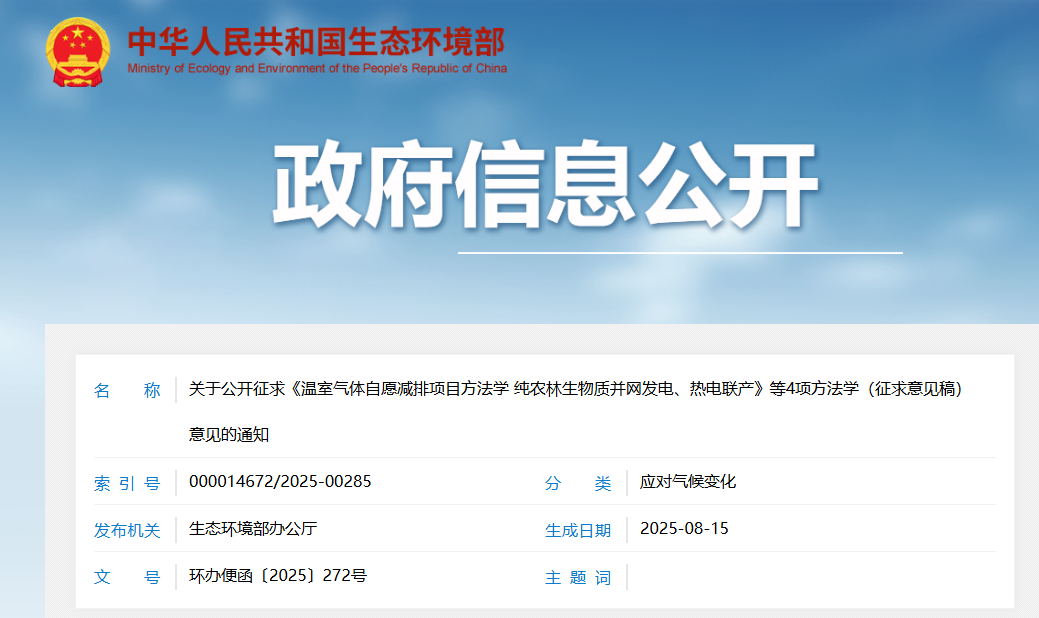Click the English ministry name subtitle
This screenshot has width=1039, height=618.
(316, 70)
